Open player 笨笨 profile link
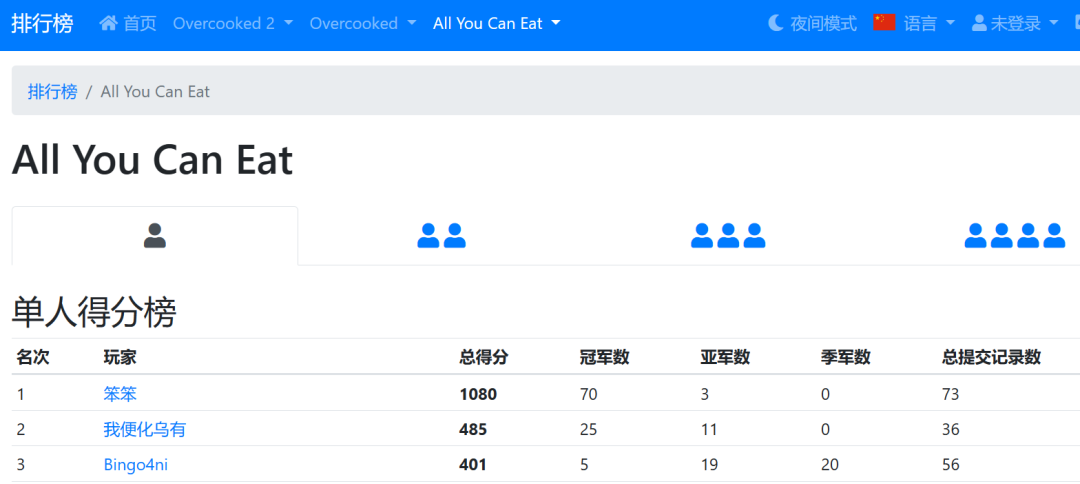Image resolution: width=1080 pixels, height=484 pixels. 121,394
